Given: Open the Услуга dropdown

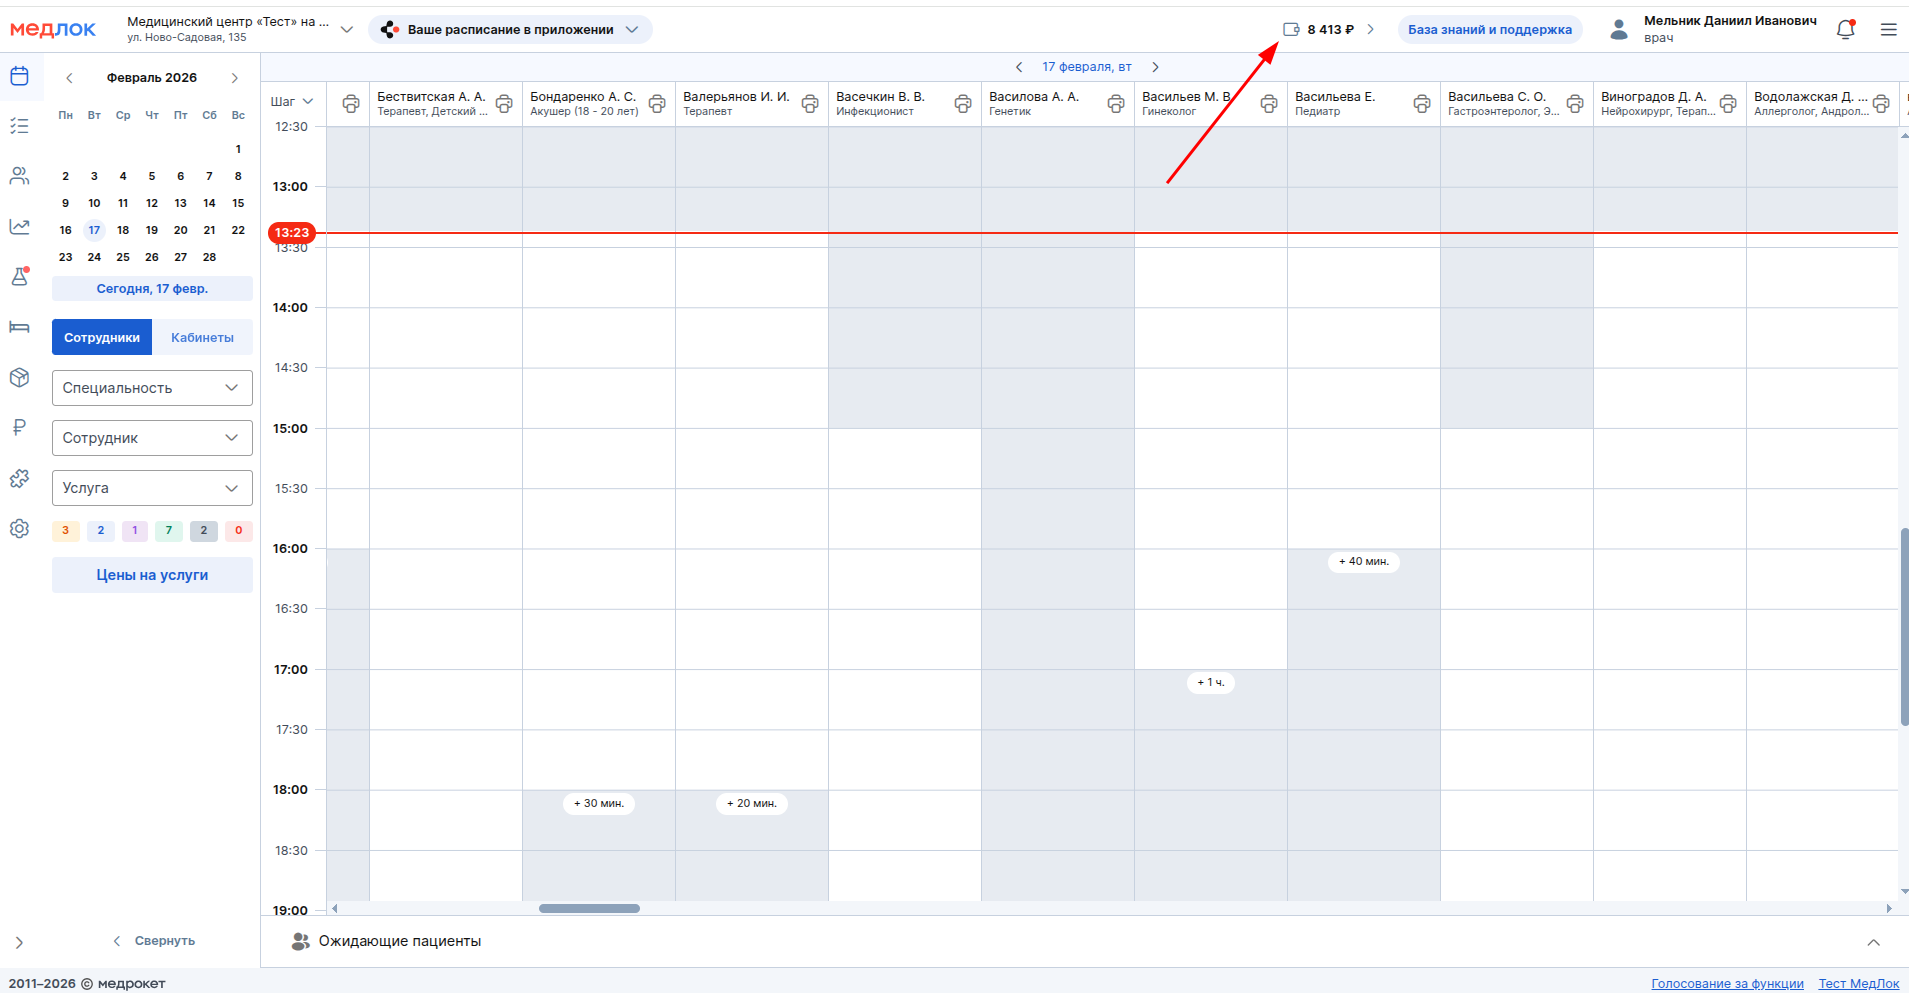Looking at the screenshot, I should (152, 488).
